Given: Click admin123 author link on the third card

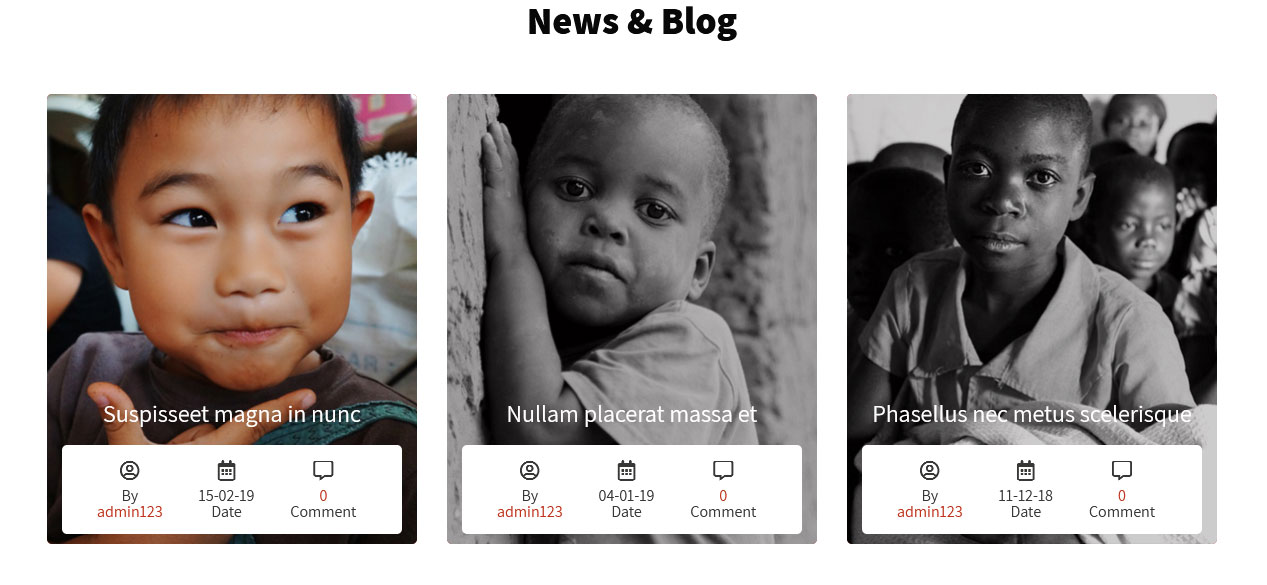Looking at the screenshot, I should click(930, 512).
